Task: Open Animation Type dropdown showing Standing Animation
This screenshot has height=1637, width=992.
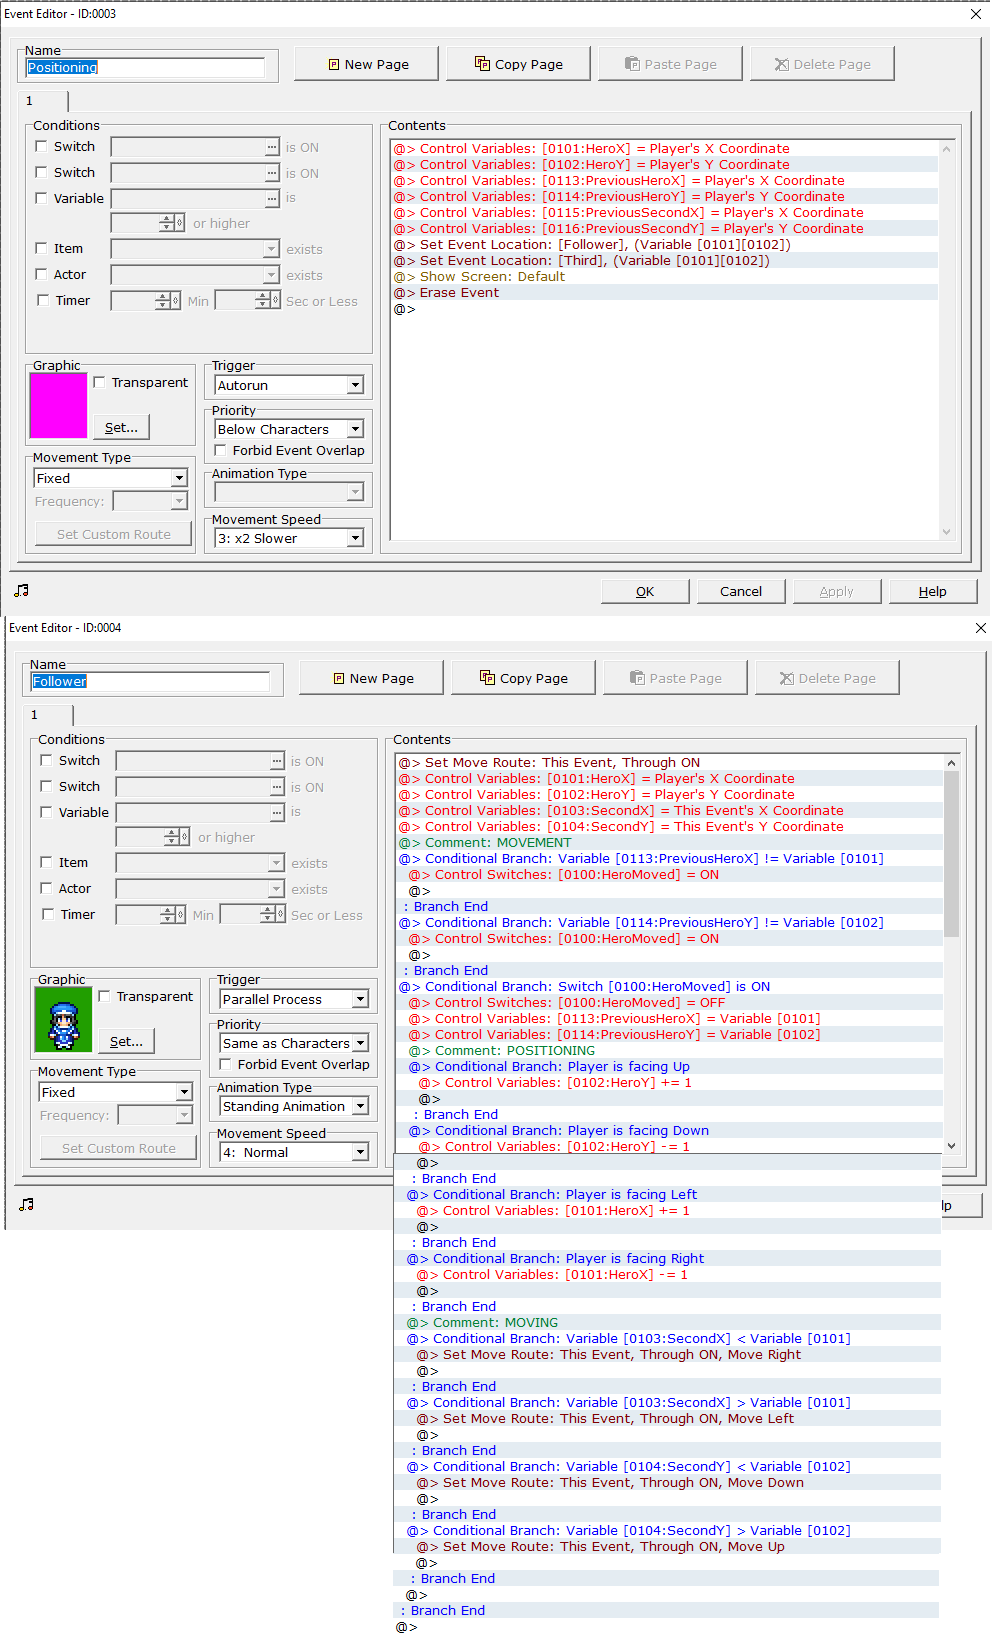Action: click(x=294, y=1106)
